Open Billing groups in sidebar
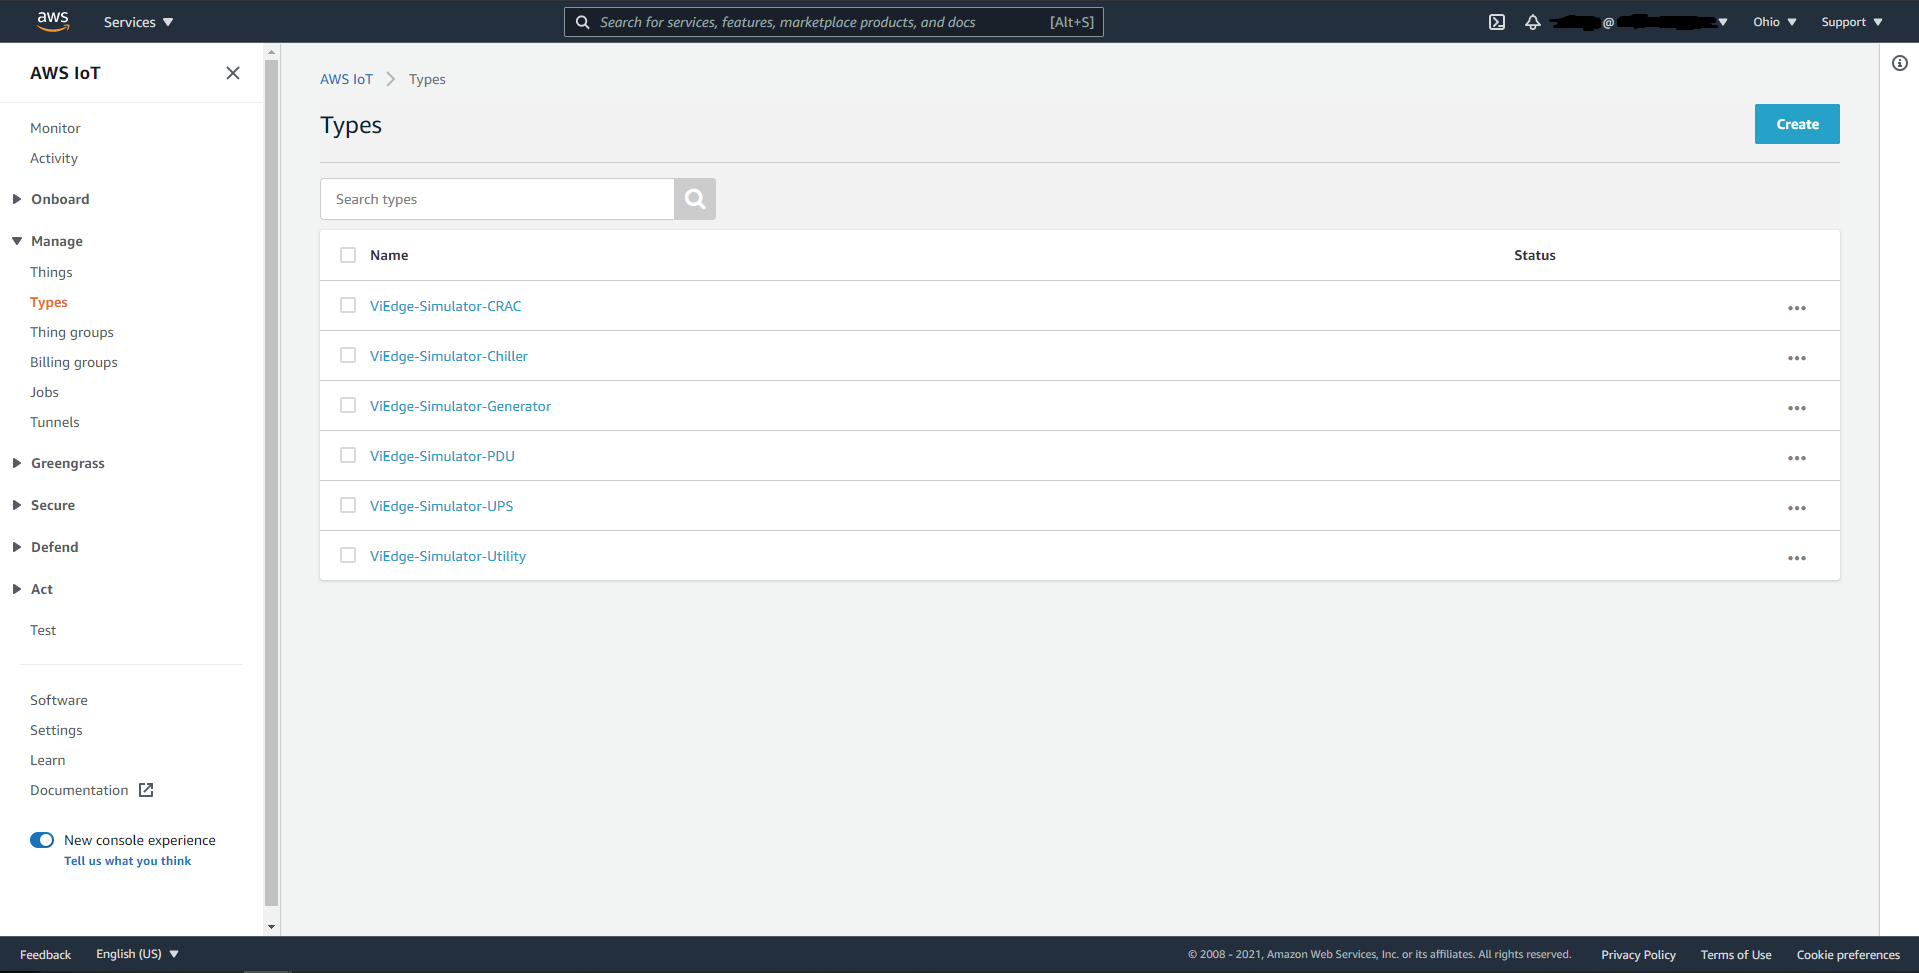The width and height of the screenshot is (1919, 973). point(74,362)
